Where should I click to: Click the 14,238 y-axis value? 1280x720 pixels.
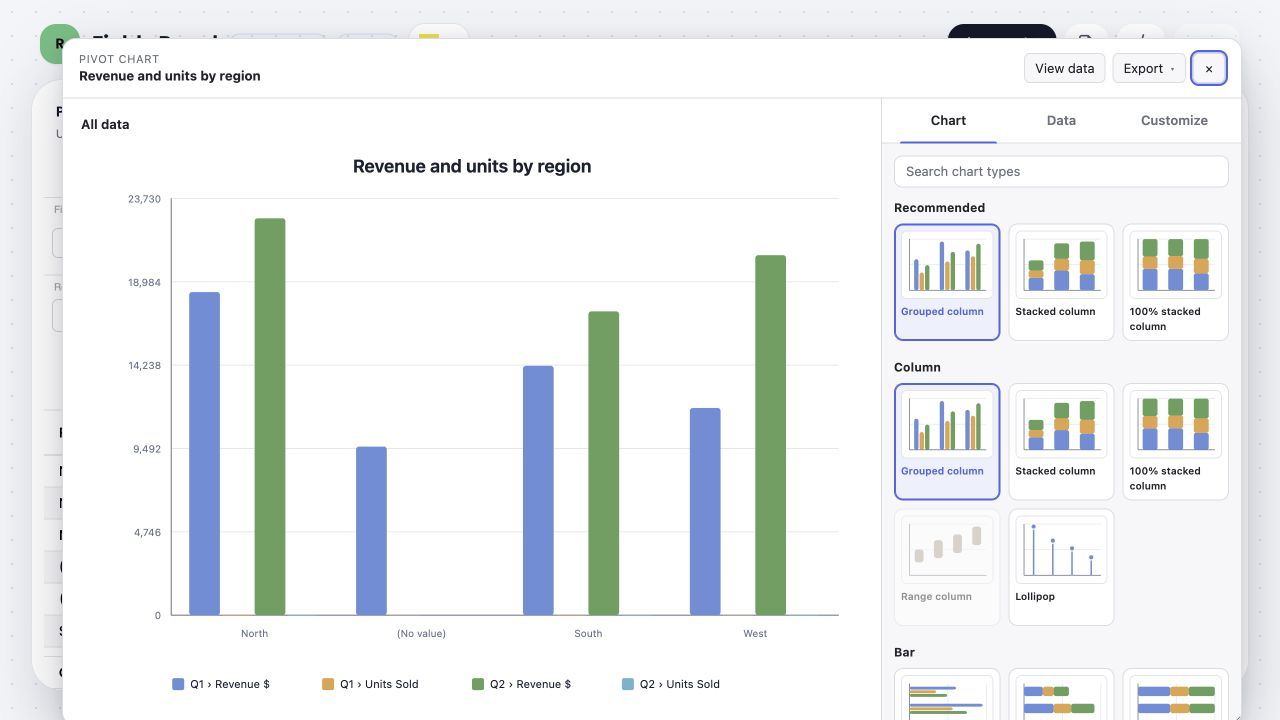click(x=144, y=365)
